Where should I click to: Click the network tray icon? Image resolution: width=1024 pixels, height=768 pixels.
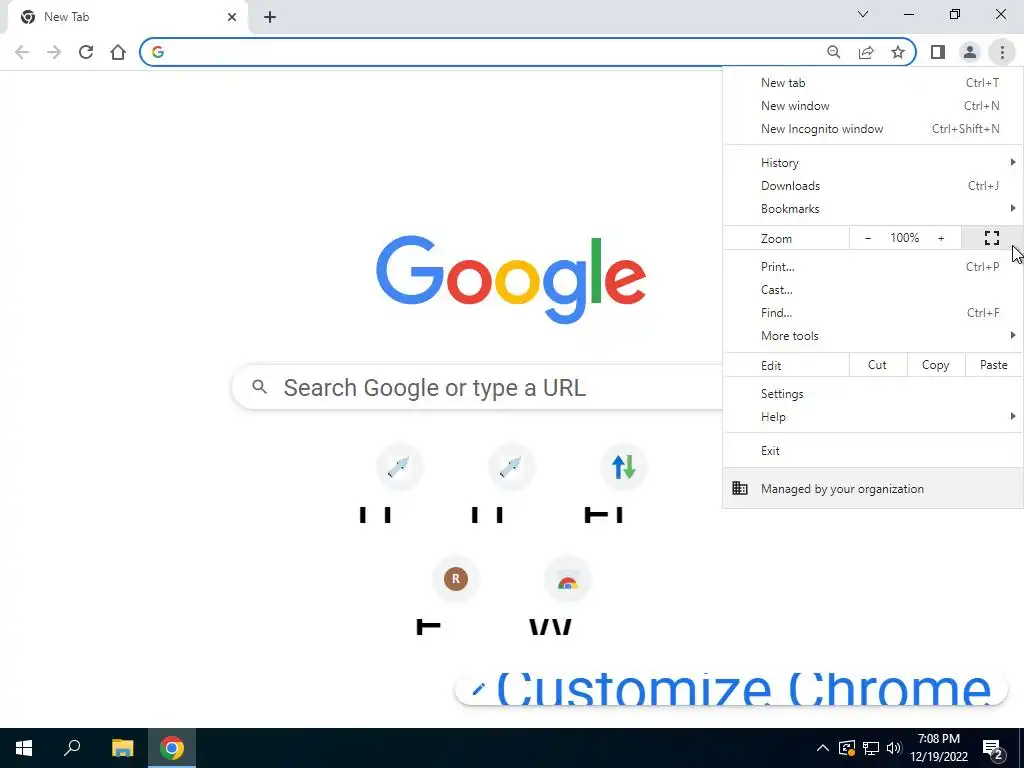point(871,748)
